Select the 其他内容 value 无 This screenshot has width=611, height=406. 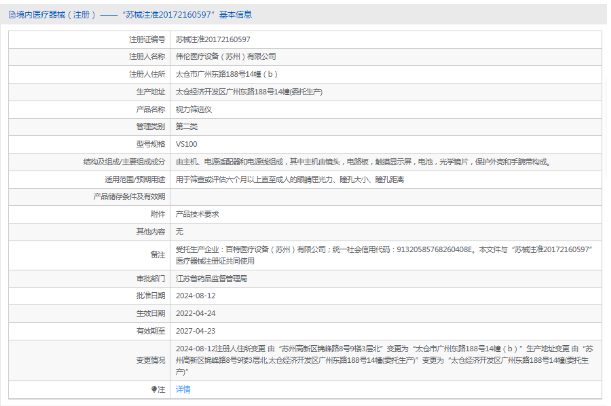179,232
